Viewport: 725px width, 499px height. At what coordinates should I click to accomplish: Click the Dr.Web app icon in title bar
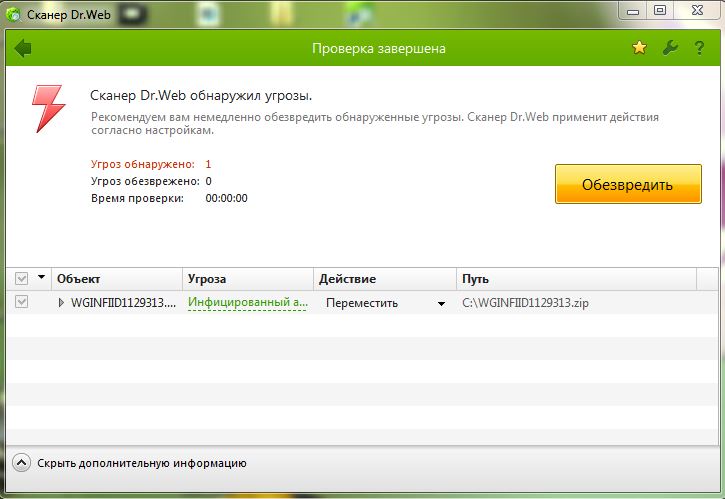point(13,15)
